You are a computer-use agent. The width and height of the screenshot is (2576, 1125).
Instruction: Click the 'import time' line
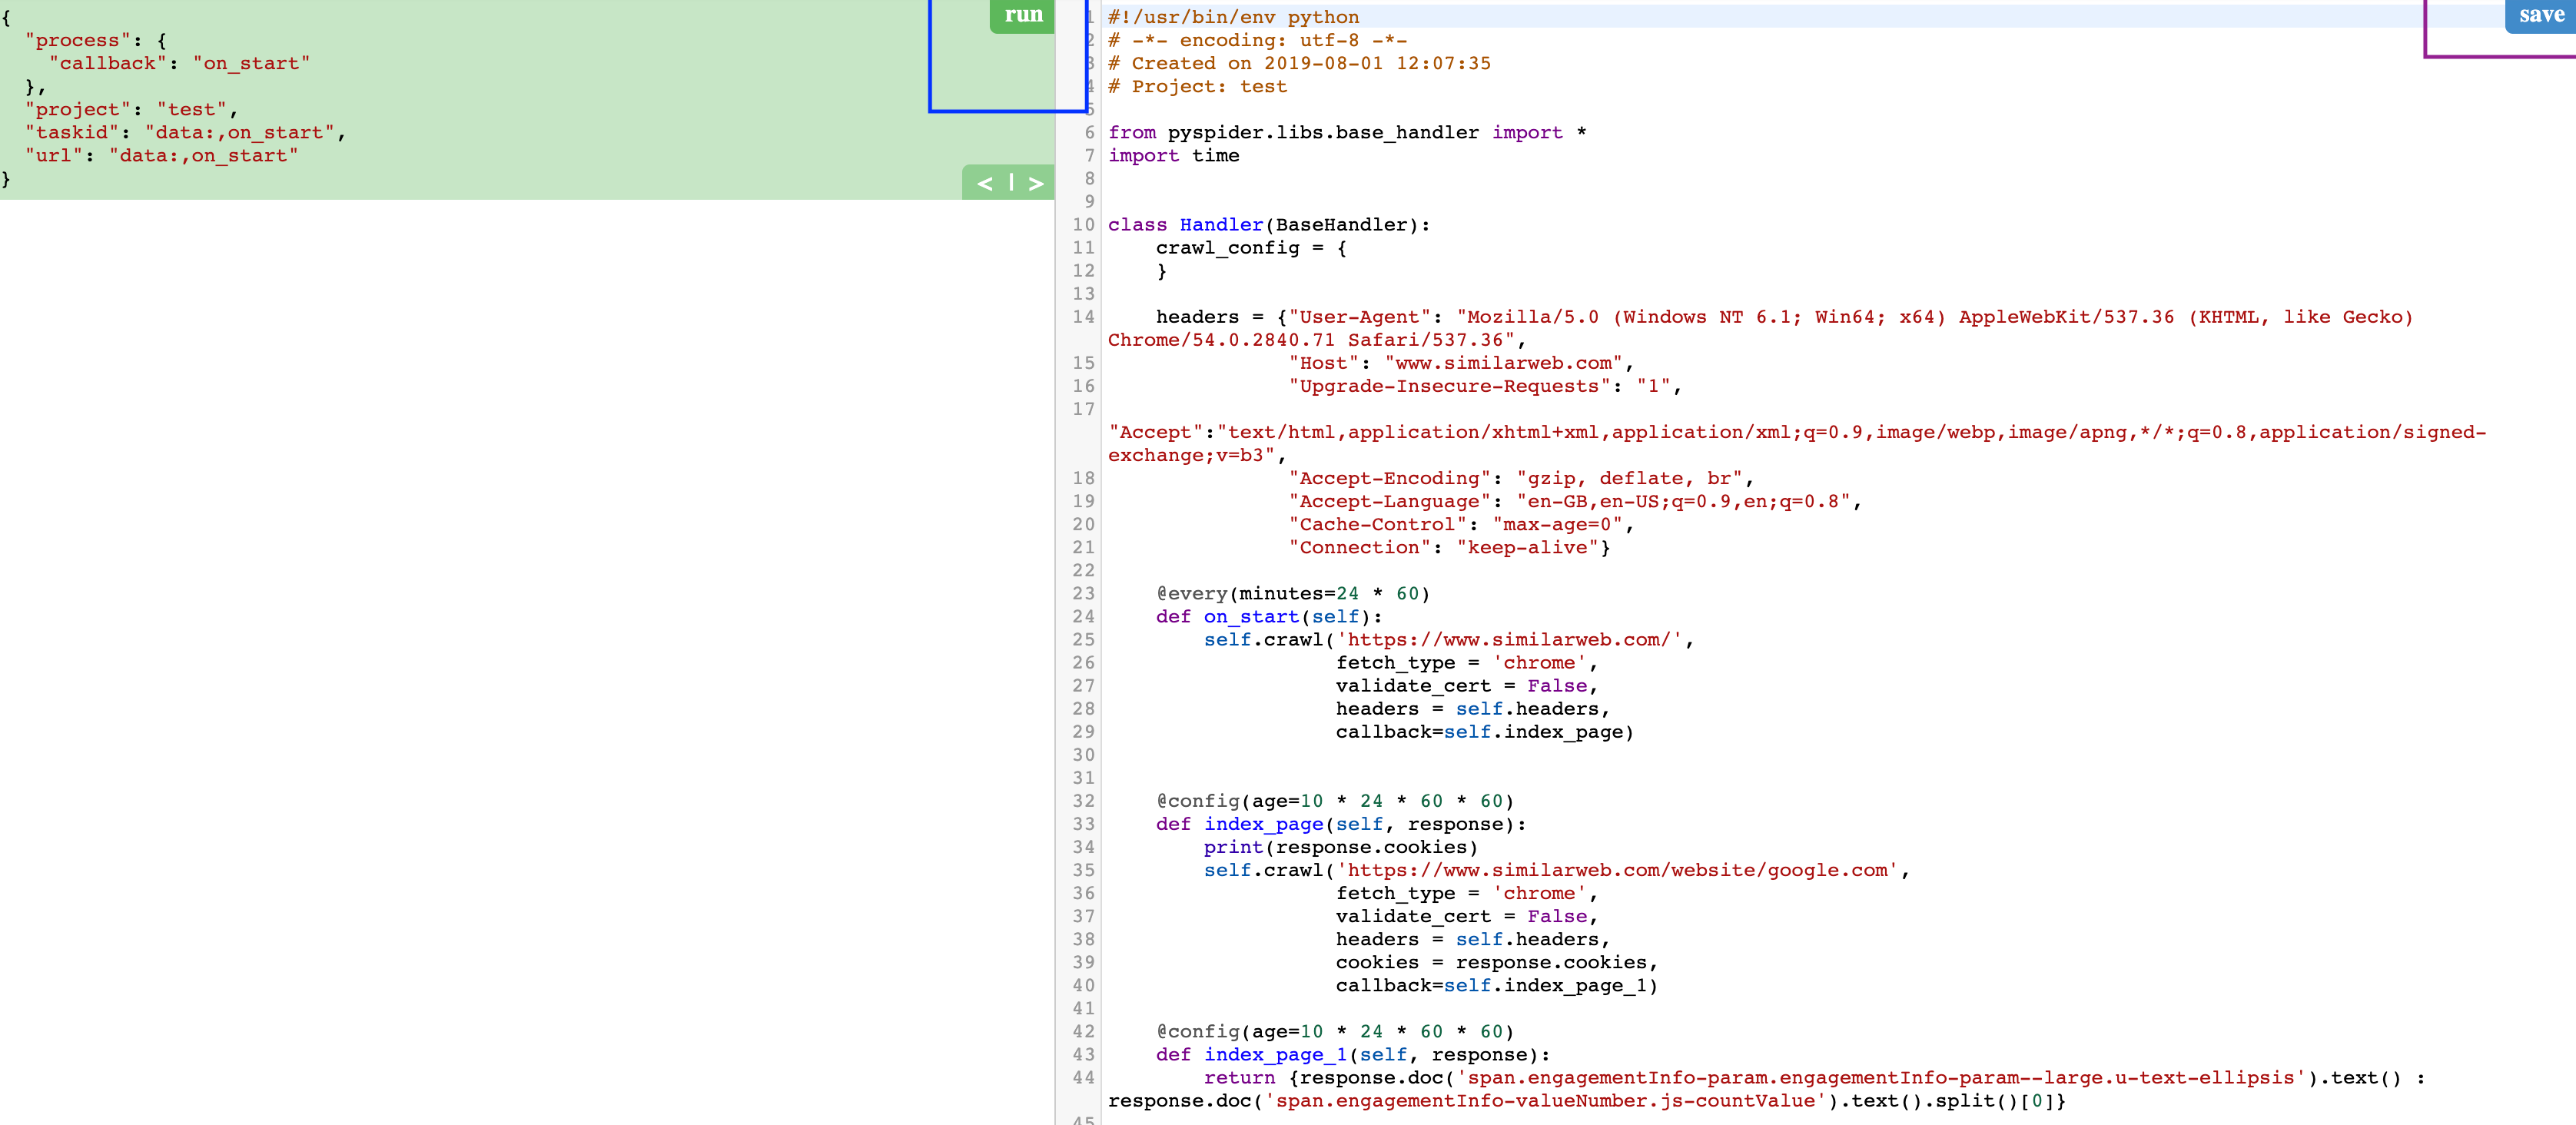pyautogui.click(x=1173, y=155)
